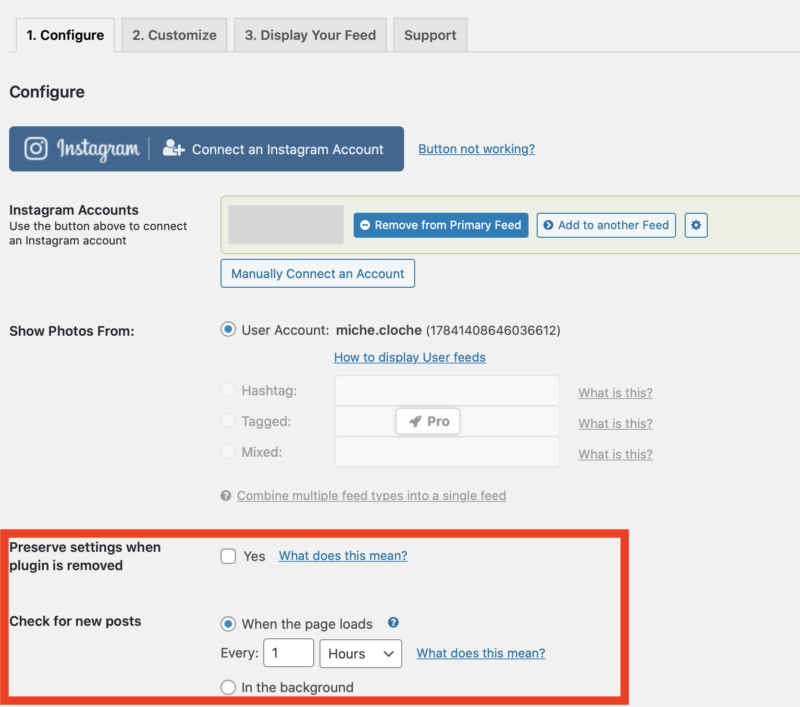
Task: Open the account settings gear icon
Action: pyautogui.click(x=696, y=225)
